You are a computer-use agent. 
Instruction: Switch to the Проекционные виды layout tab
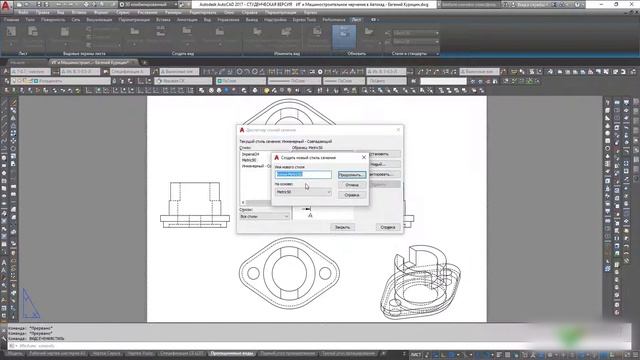pyautogui.click(x=232, y=353)
